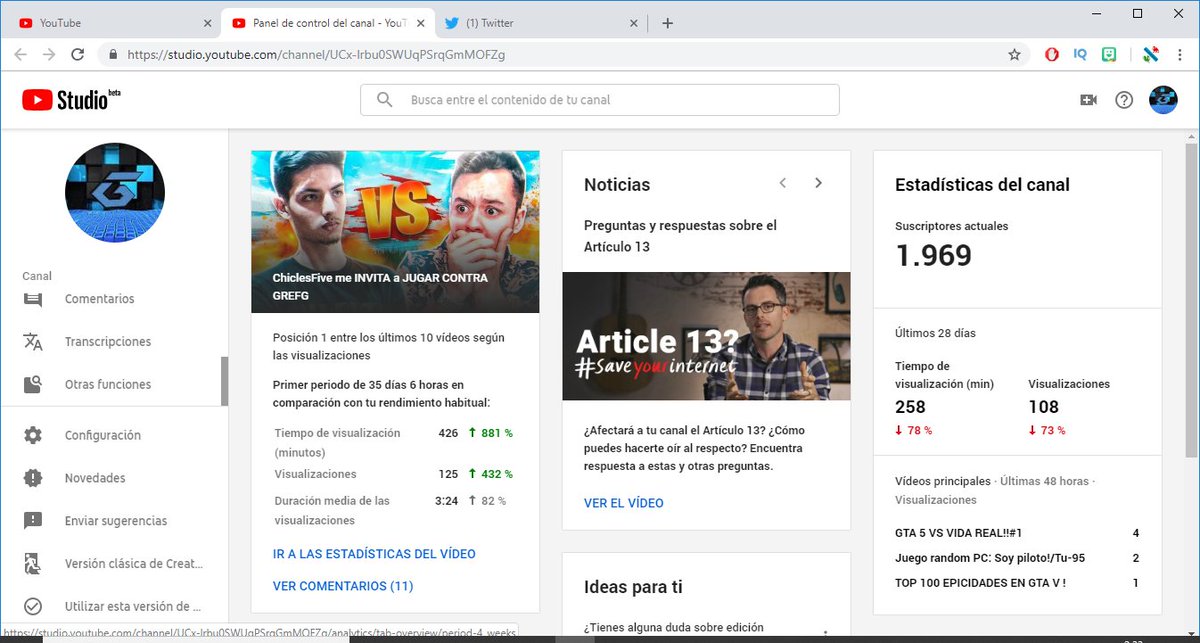Open Juego random PC: Soy piloto video
Screen dimensions: 1200x643
[x=990, y=558]
